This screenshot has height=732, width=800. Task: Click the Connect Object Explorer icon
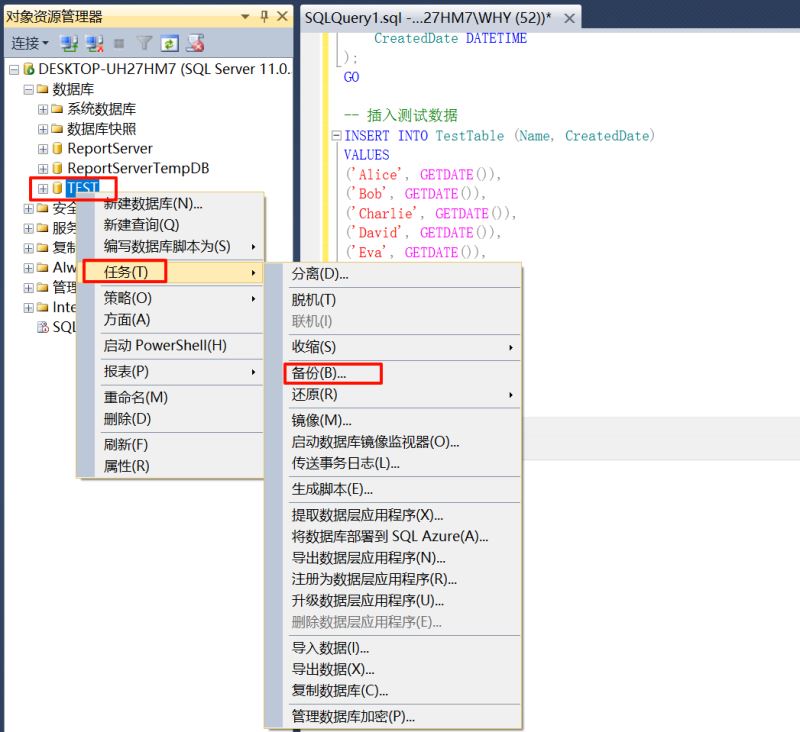coord(69,43)
